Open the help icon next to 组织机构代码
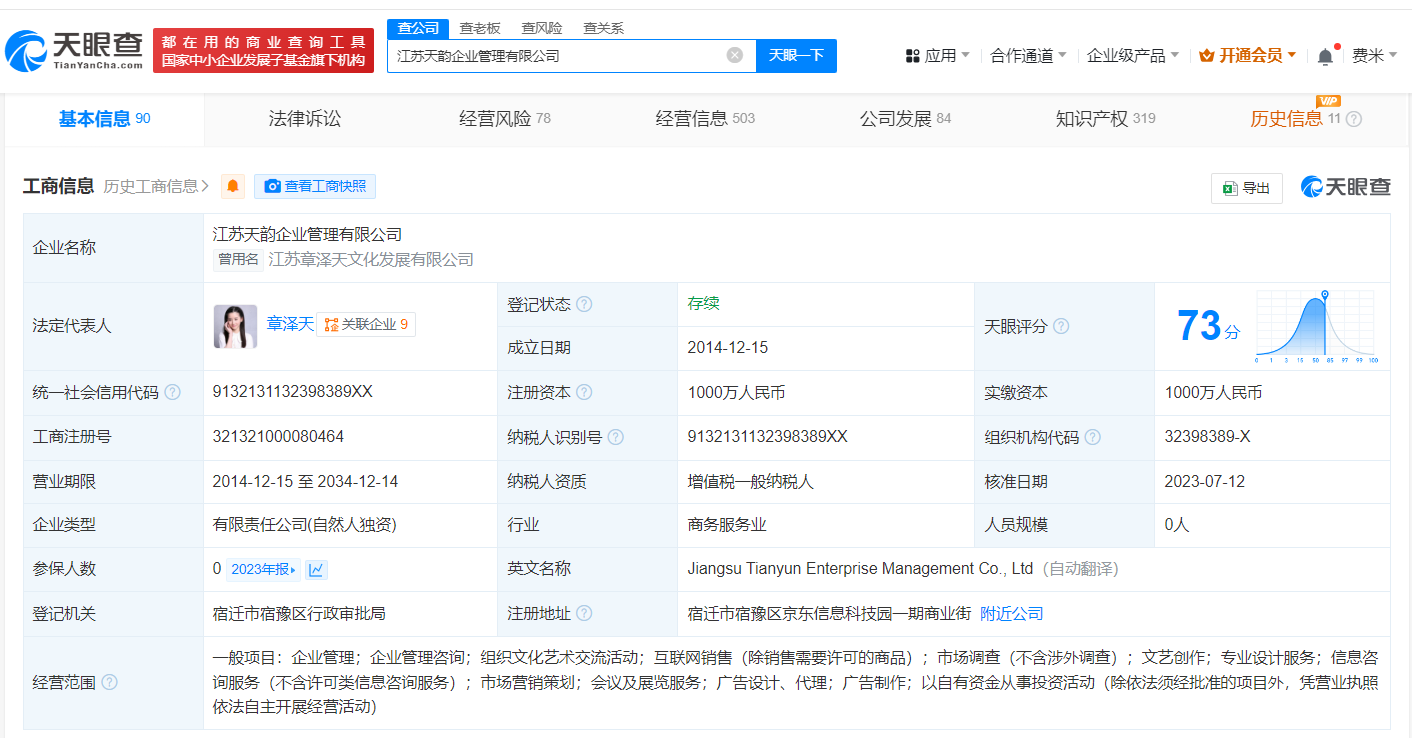Image resolution: width=1412 pixels, height=738 pixels. click(1093, 437)
